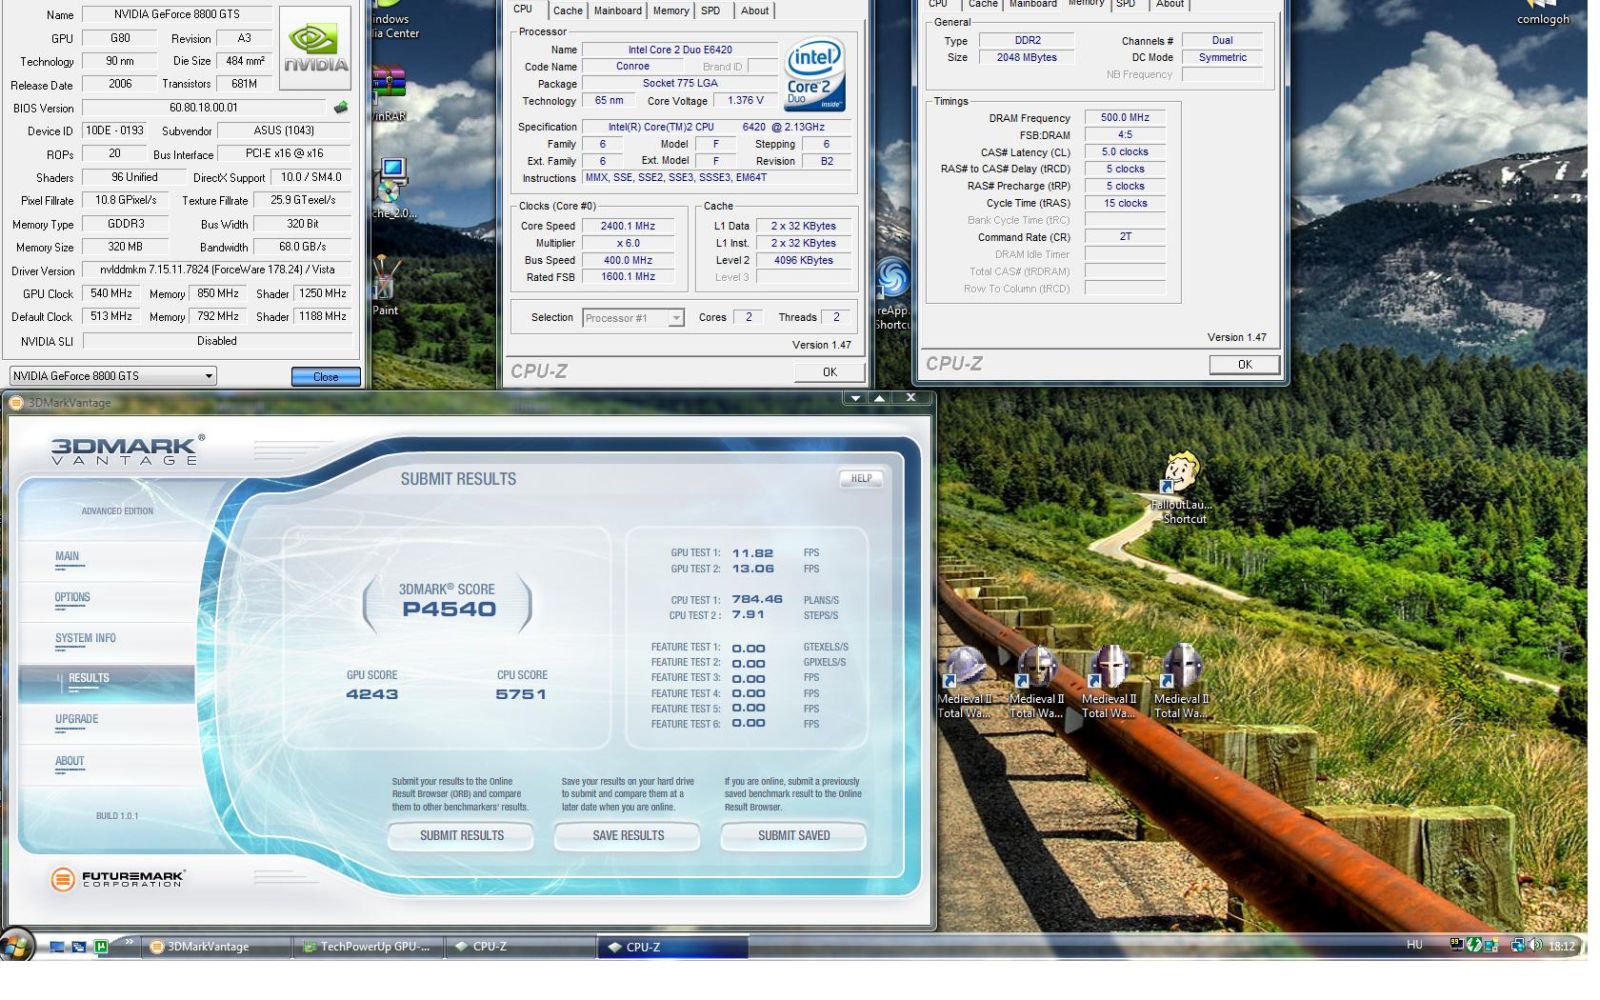The image size is (1600, 1000).
Task: Click the CPU score value '5751'
Action: [x=521, y=694]
